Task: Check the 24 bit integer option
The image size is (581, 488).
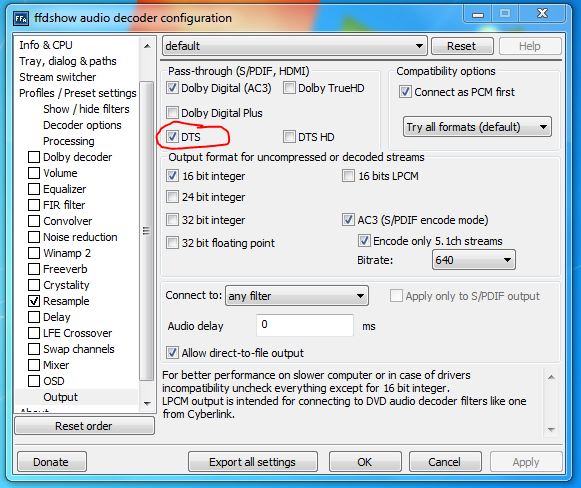Action: click(x=172, y=197)
